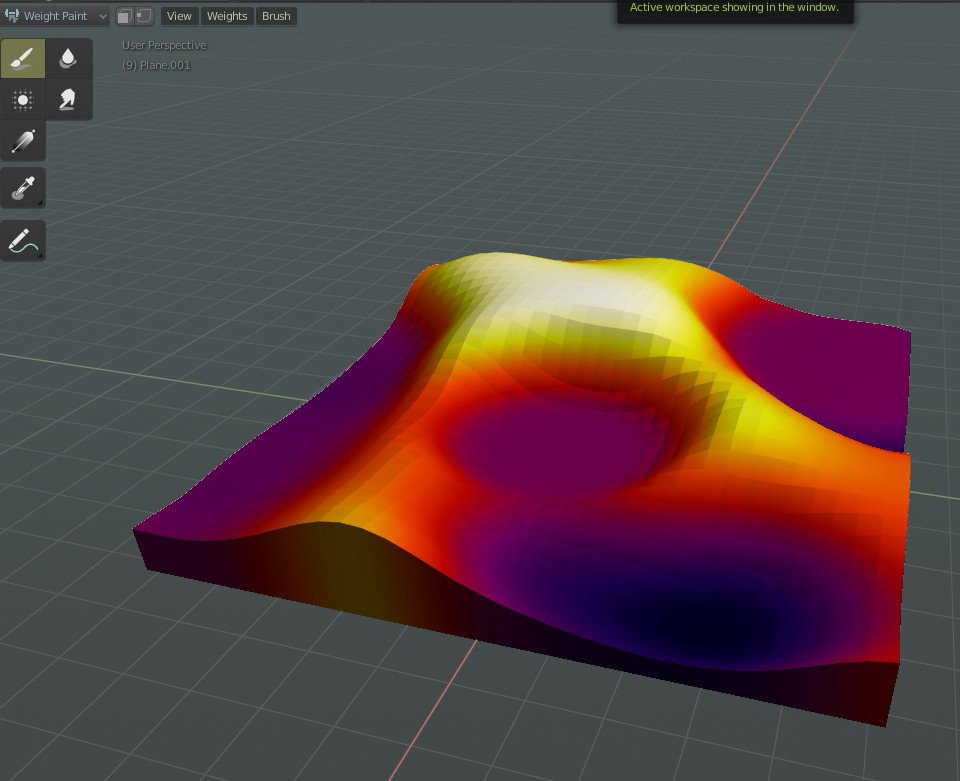Image resolution: width=960 pixels, height=781 pixels.
Task: Click the "Active workspace showing in the window." tooltip
Action: click(734, 8)
